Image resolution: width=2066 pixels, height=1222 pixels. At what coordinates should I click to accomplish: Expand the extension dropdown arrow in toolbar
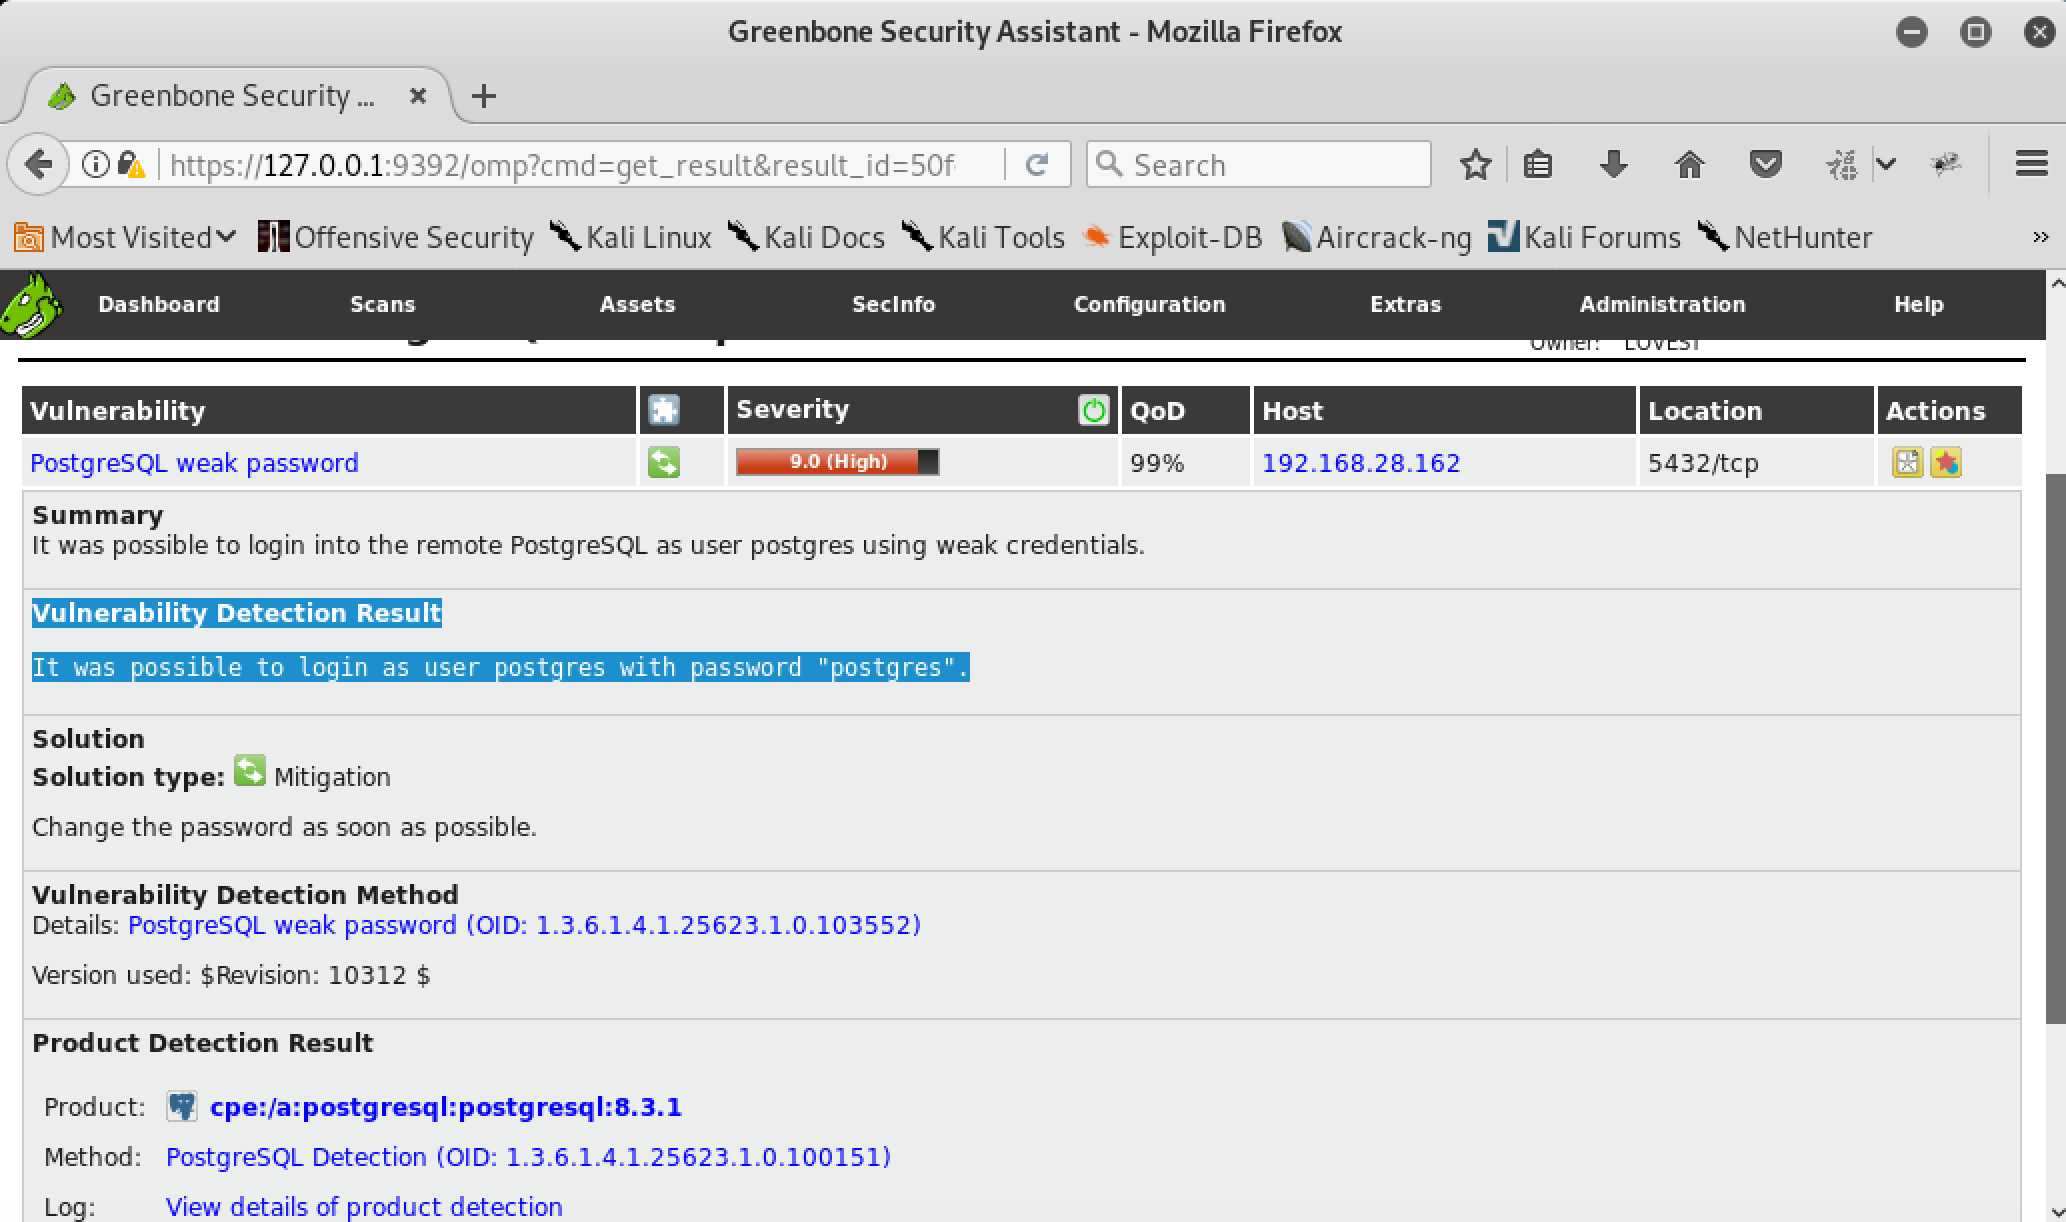point(1886,164)
